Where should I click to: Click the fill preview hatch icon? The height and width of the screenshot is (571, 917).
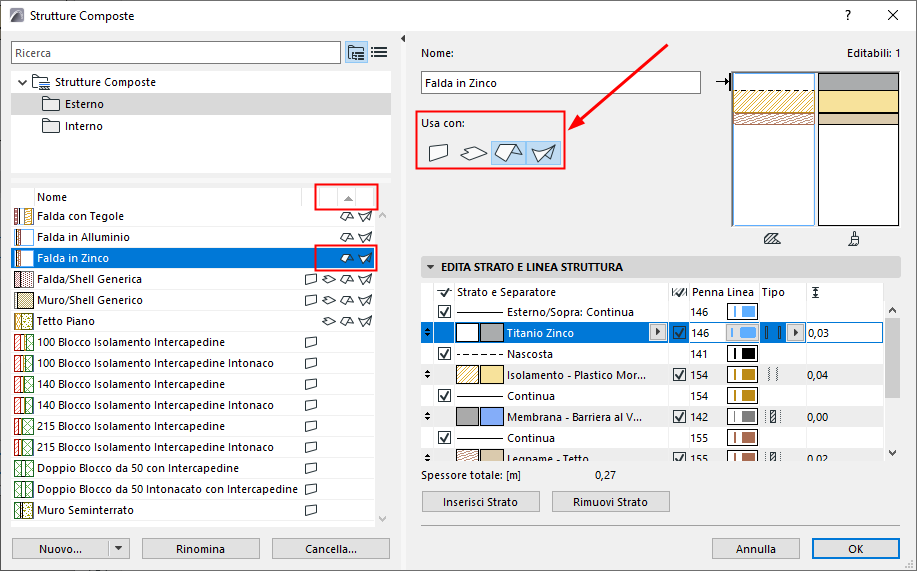point(772,239)
